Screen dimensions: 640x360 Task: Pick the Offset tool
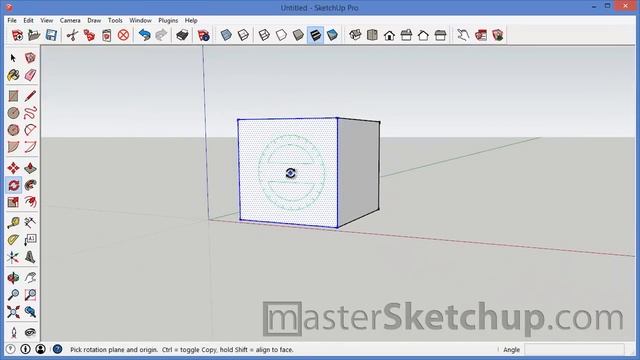coord(30,202)
